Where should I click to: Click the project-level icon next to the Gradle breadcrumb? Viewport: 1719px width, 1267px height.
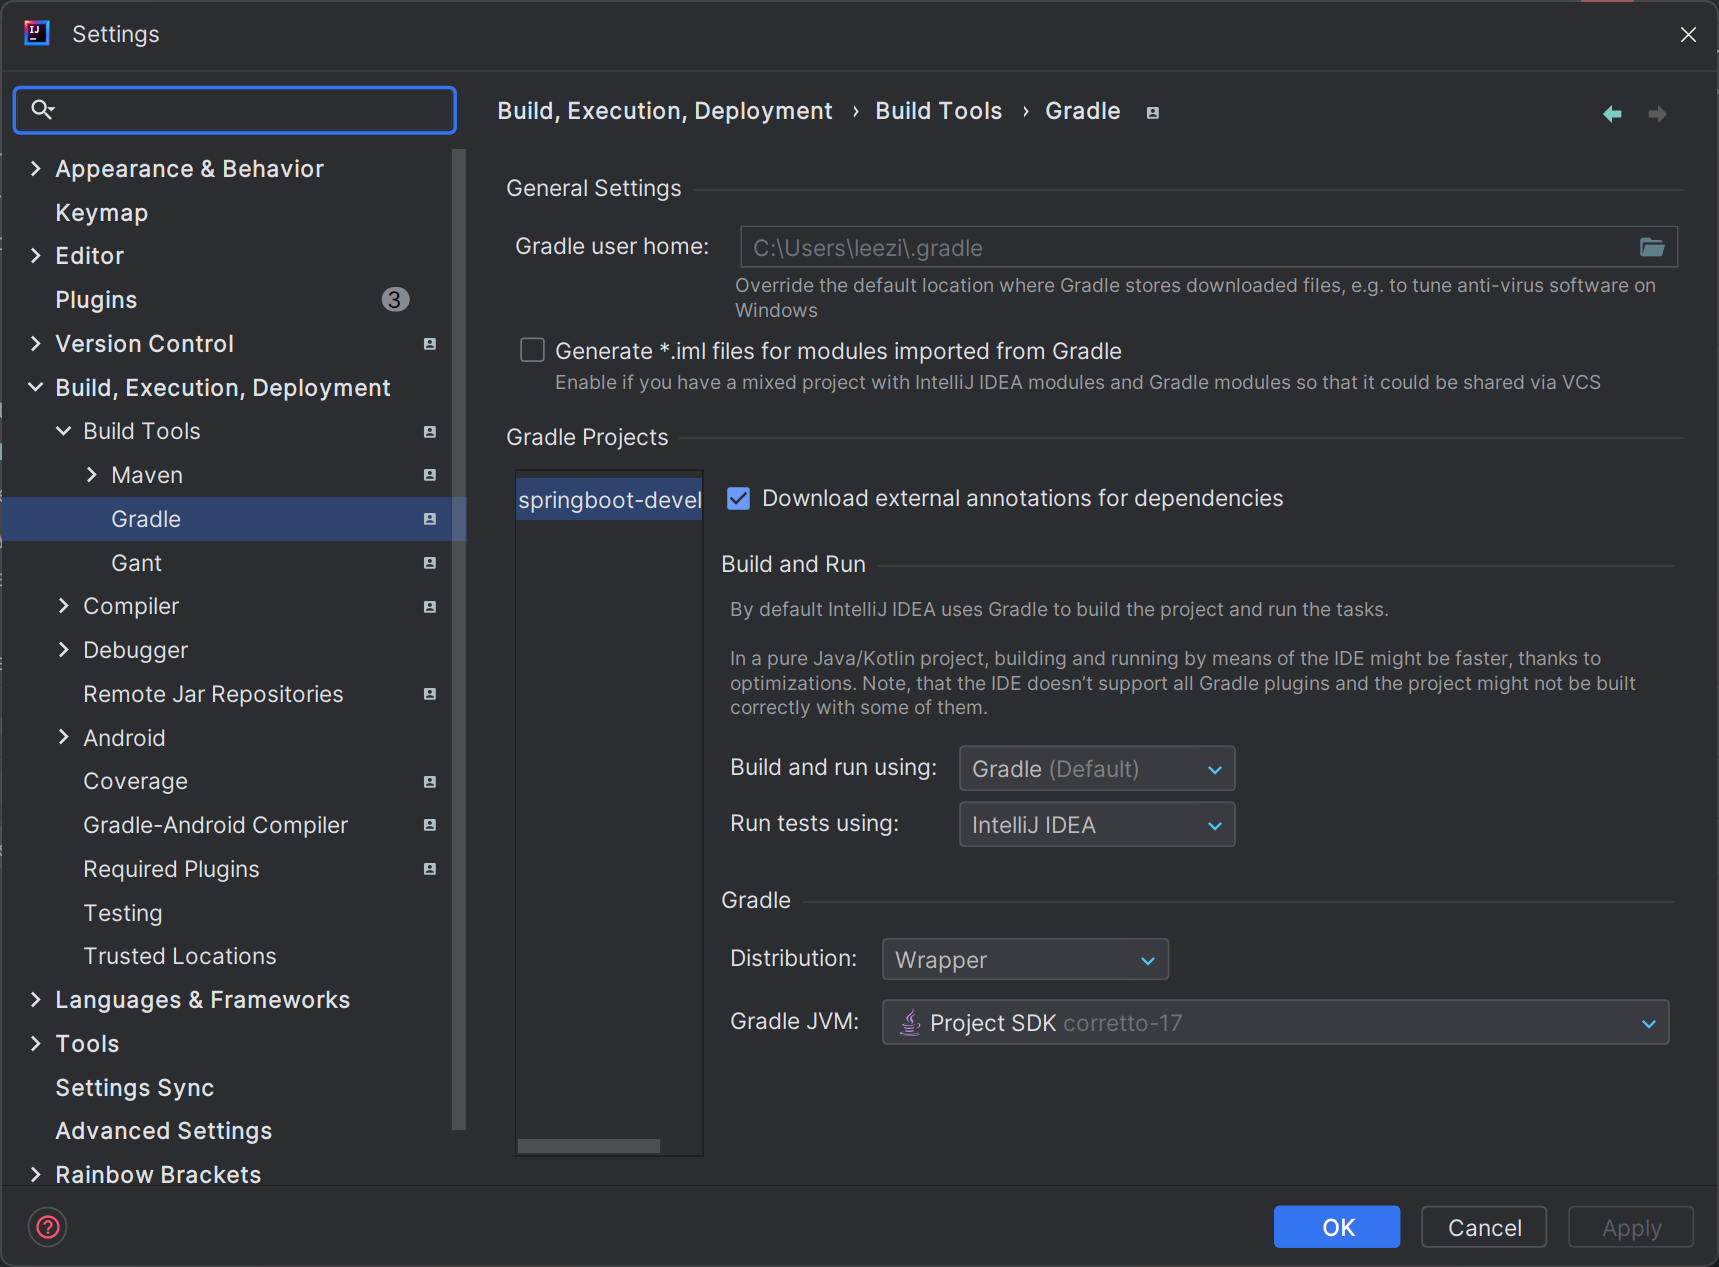click(1152, 113)
